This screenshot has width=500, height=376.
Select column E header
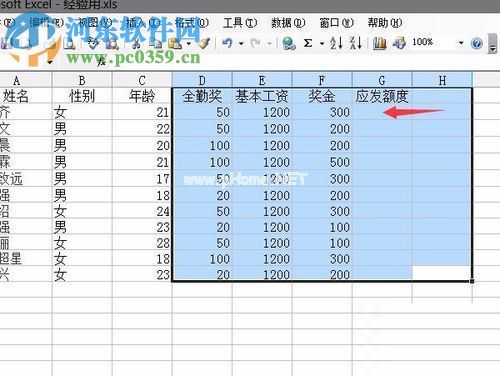click(262, 80)
